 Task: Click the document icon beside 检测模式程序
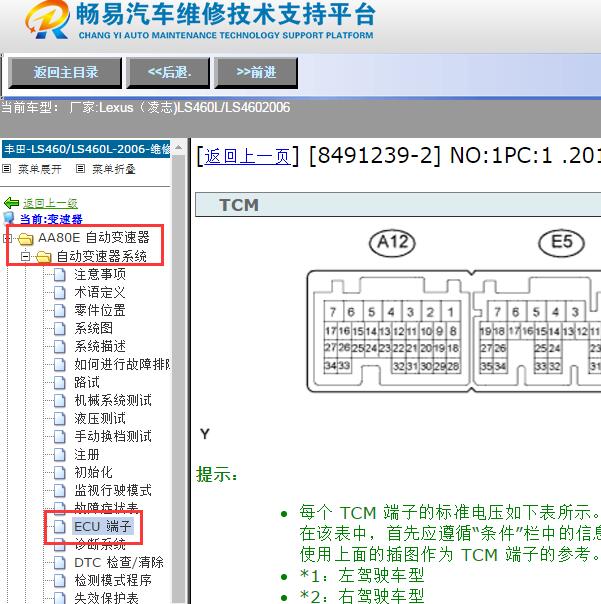[x=59, y=581]
